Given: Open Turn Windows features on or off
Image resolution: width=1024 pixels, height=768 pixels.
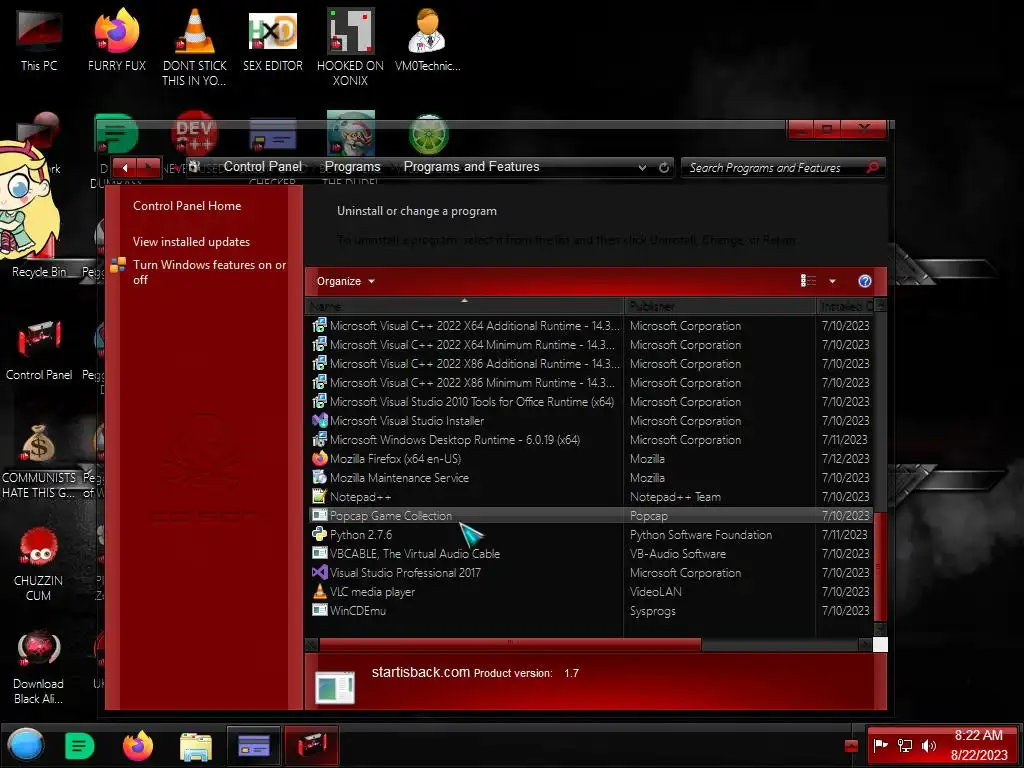Looking at the screenshot, I should click(x=209, y=272).
